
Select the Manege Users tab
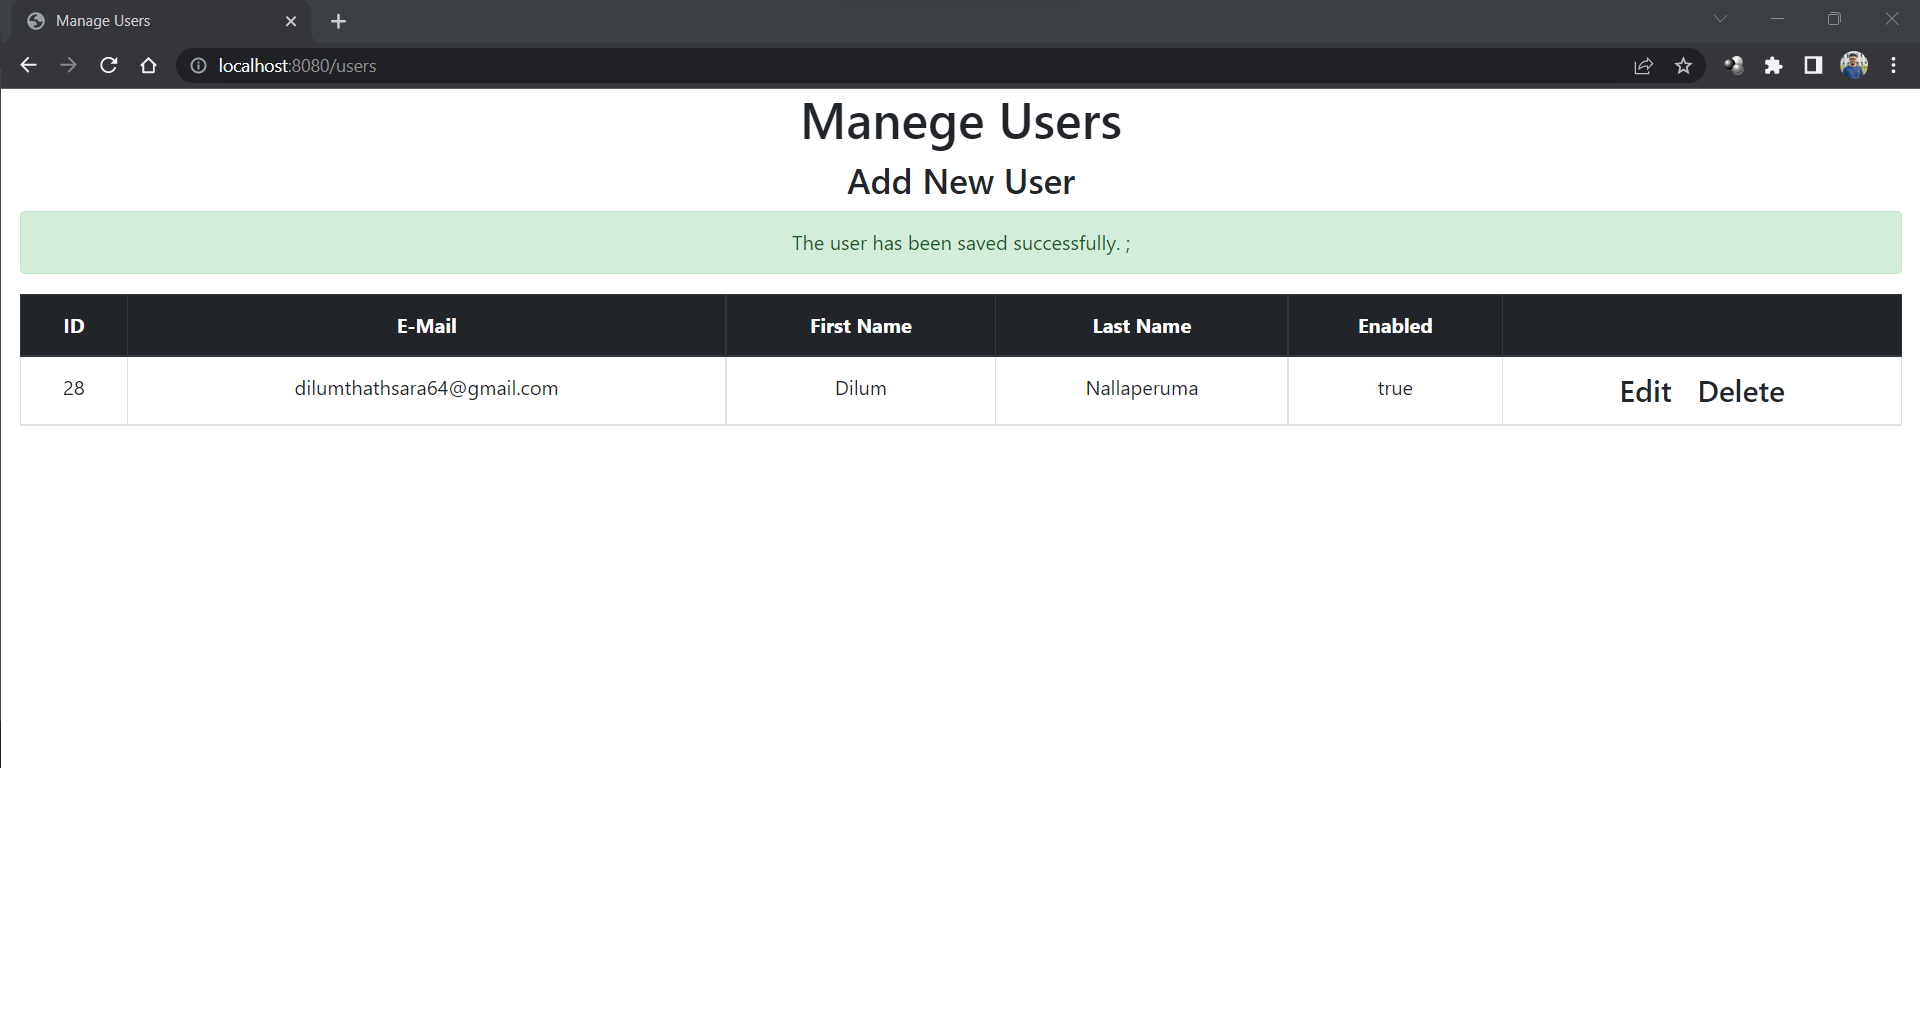tap(140, 20)
